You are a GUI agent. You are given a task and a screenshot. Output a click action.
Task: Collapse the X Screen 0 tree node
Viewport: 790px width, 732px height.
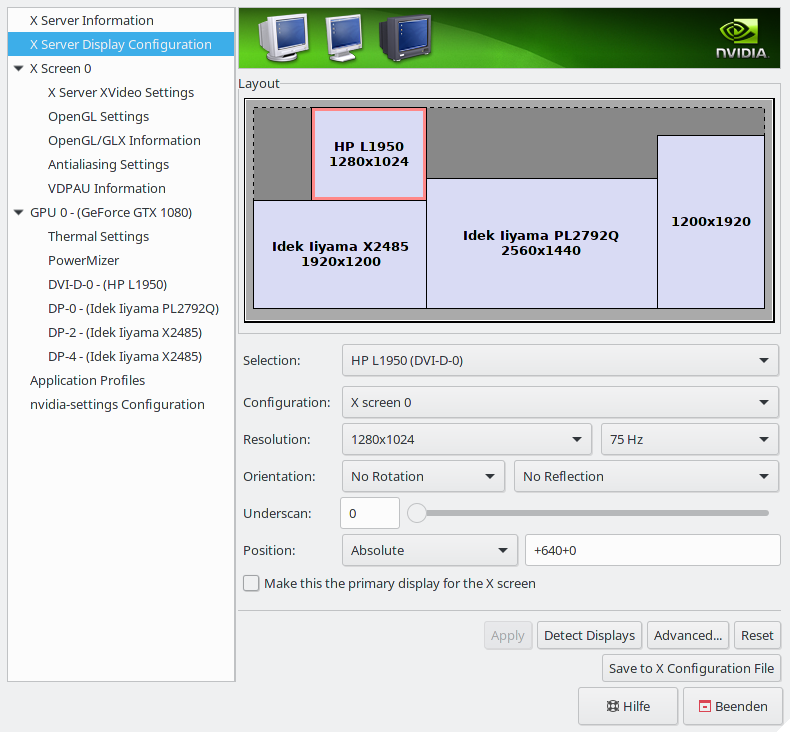pos(19,69)
